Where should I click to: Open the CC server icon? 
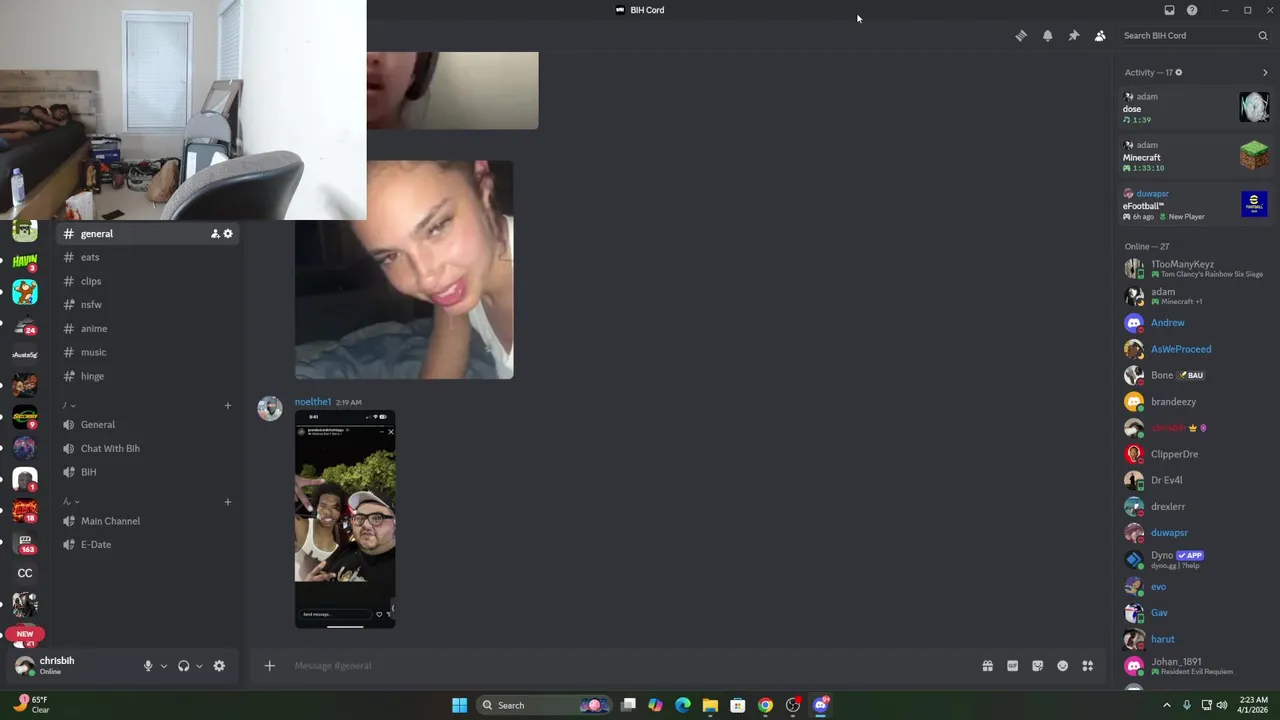pos(25,573)
